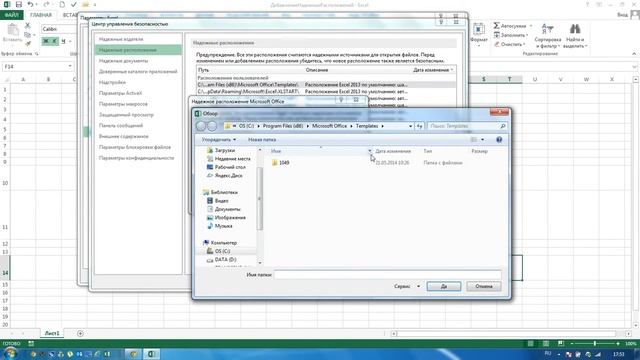Click help icon in Browse dialog
Image resolution: width=640 pixels, height=360 pixels.
click(499, 140)
